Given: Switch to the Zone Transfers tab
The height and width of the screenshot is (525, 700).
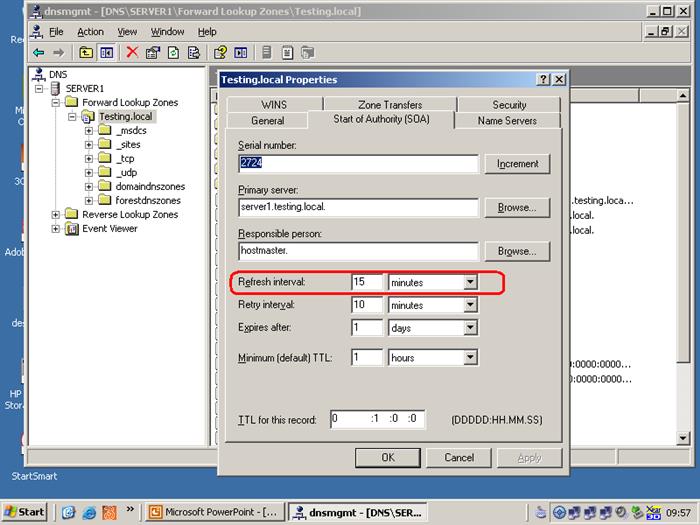Looking at the screenshot, I should 390,104.
